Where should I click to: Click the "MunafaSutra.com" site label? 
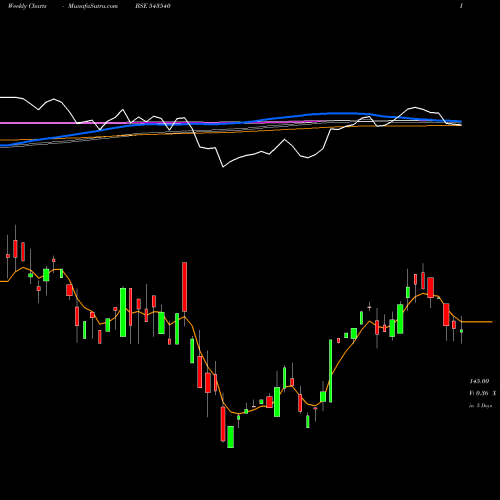(93, 6)
